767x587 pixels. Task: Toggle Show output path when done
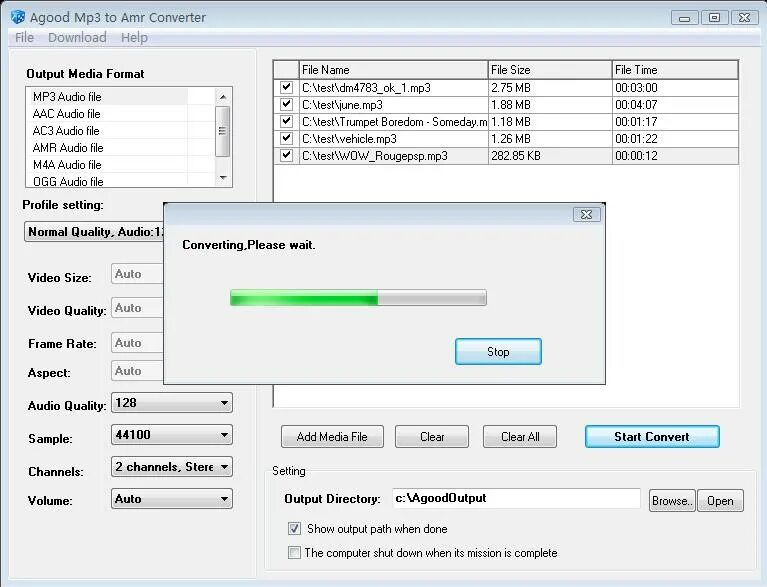(294, 529)
